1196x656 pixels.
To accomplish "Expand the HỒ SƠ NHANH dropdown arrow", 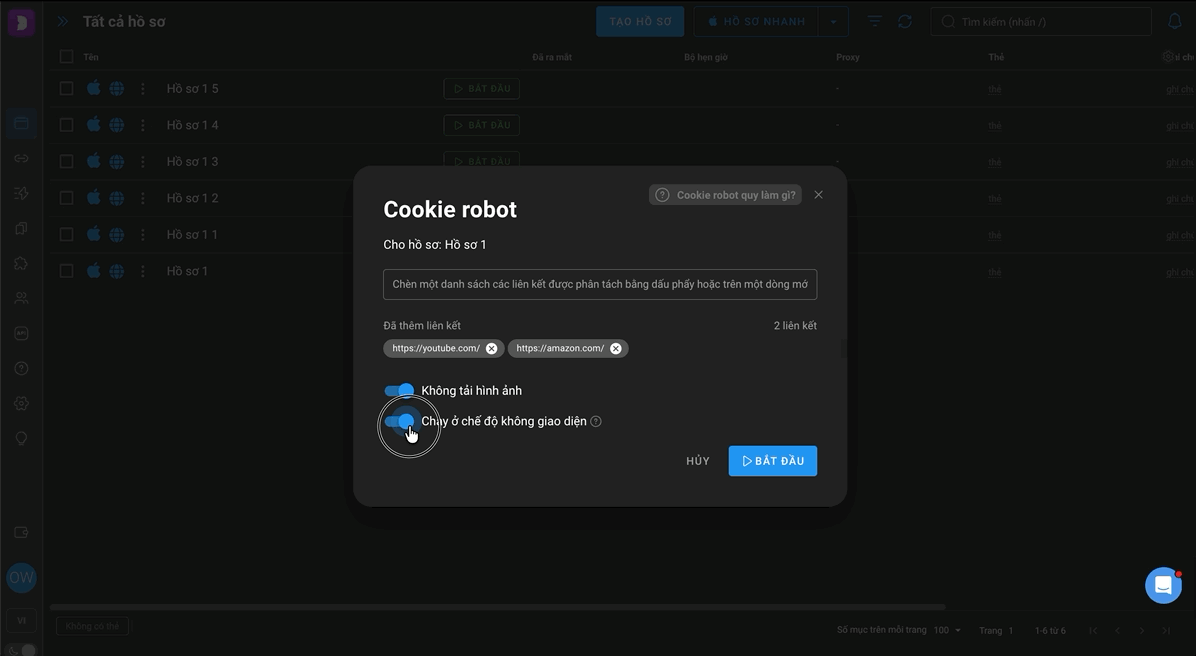I will click(834, 21).
